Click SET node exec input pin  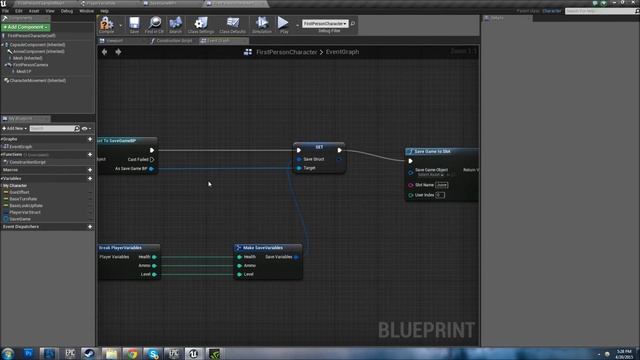pos(299,151)
